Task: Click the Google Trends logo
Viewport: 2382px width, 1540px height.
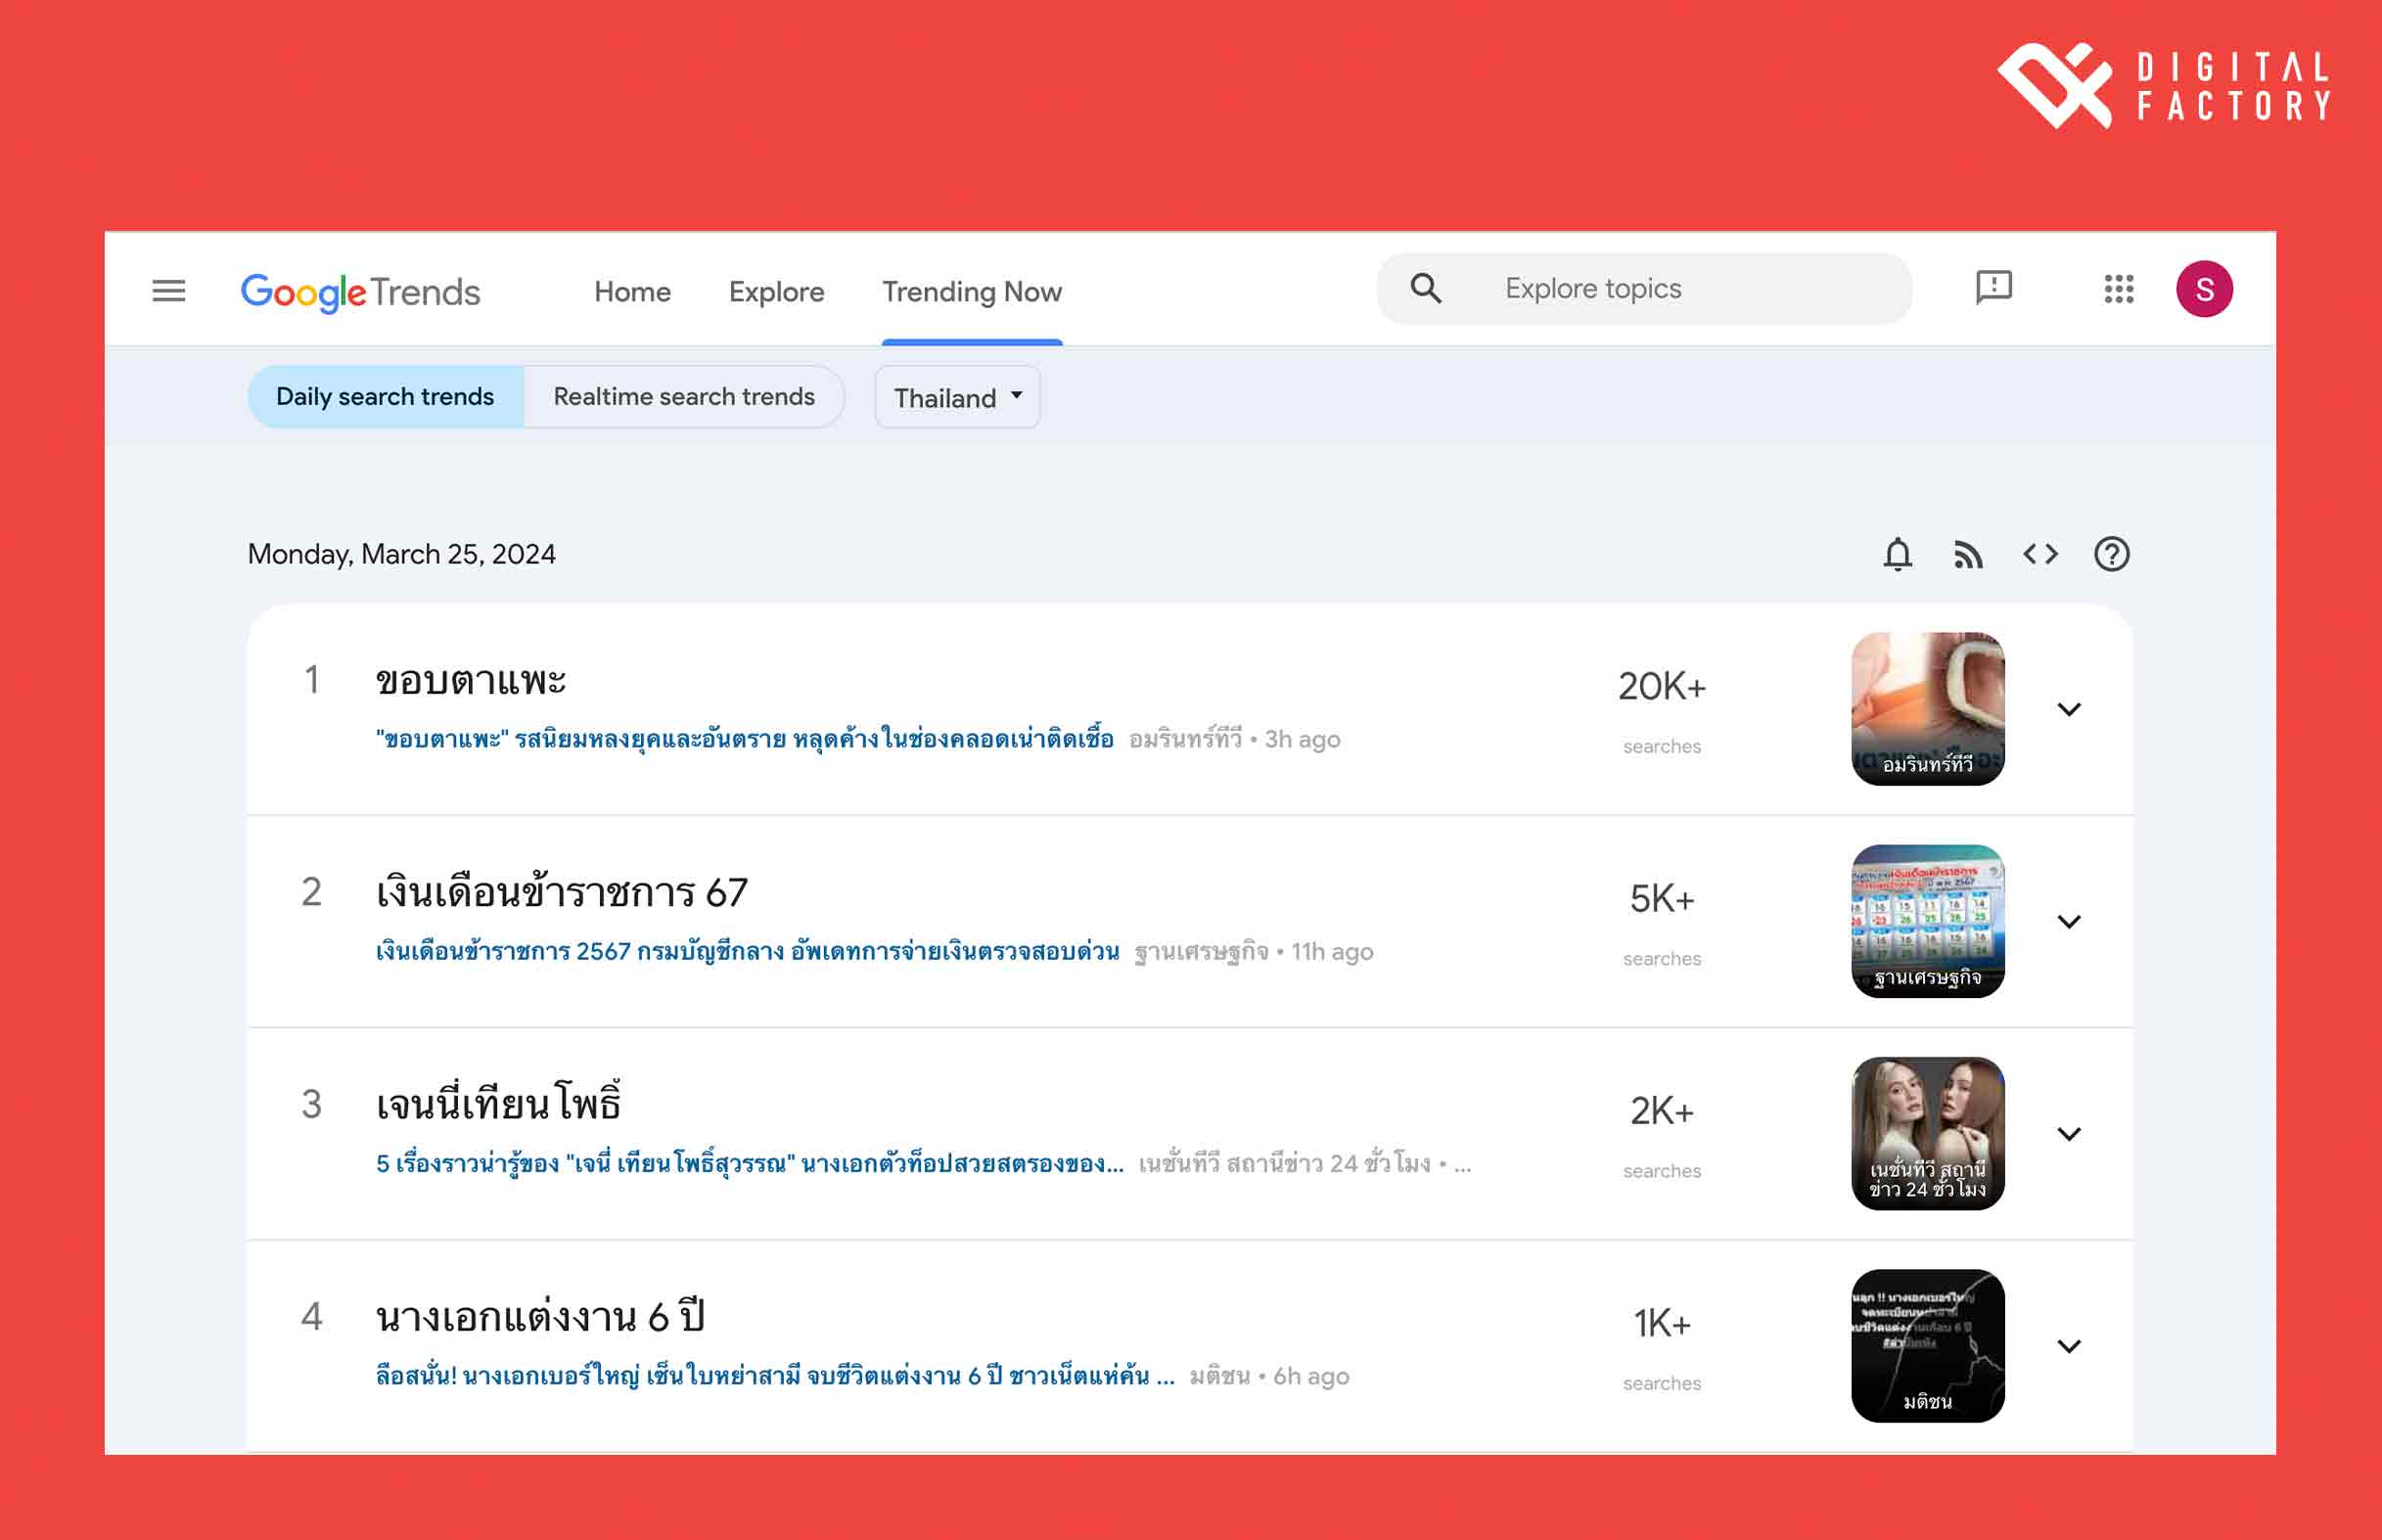Action: (360, 292)
